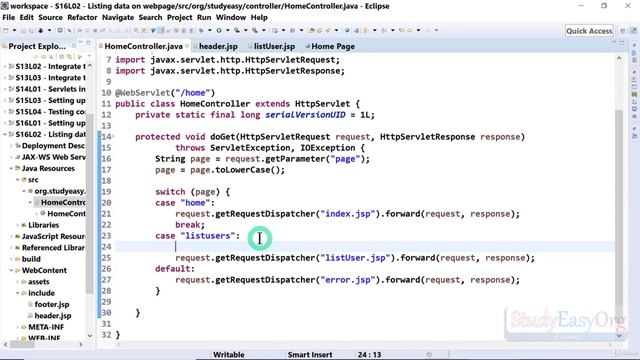Click the Coverage run toolbar icon
640x360 pixels.
click(x=237, y=30)
